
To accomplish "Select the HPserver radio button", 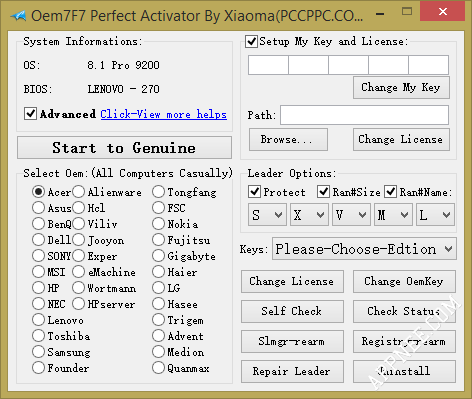I will pos(78,304).
